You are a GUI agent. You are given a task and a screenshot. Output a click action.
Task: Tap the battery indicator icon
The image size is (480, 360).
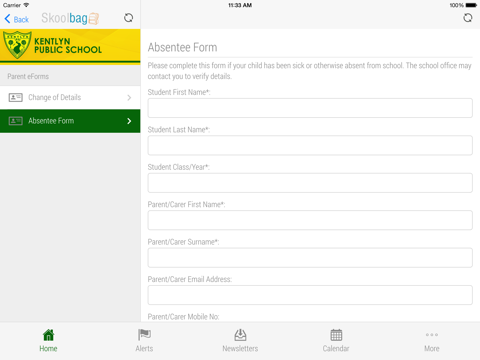pyautogui.click(x=471, y=5)
